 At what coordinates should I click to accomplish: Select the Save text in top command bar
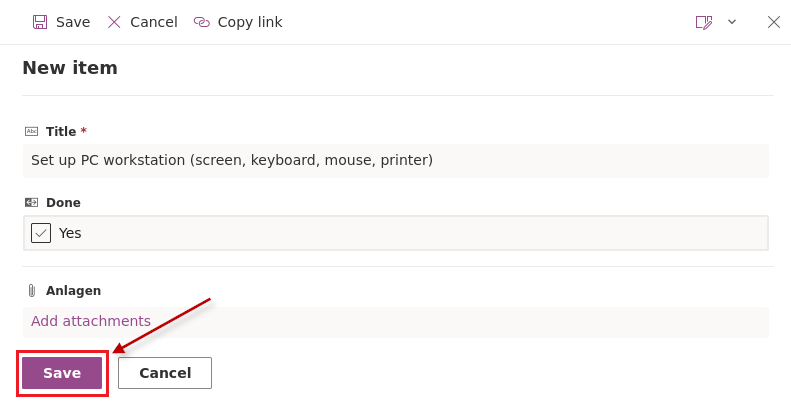point(73,22)
